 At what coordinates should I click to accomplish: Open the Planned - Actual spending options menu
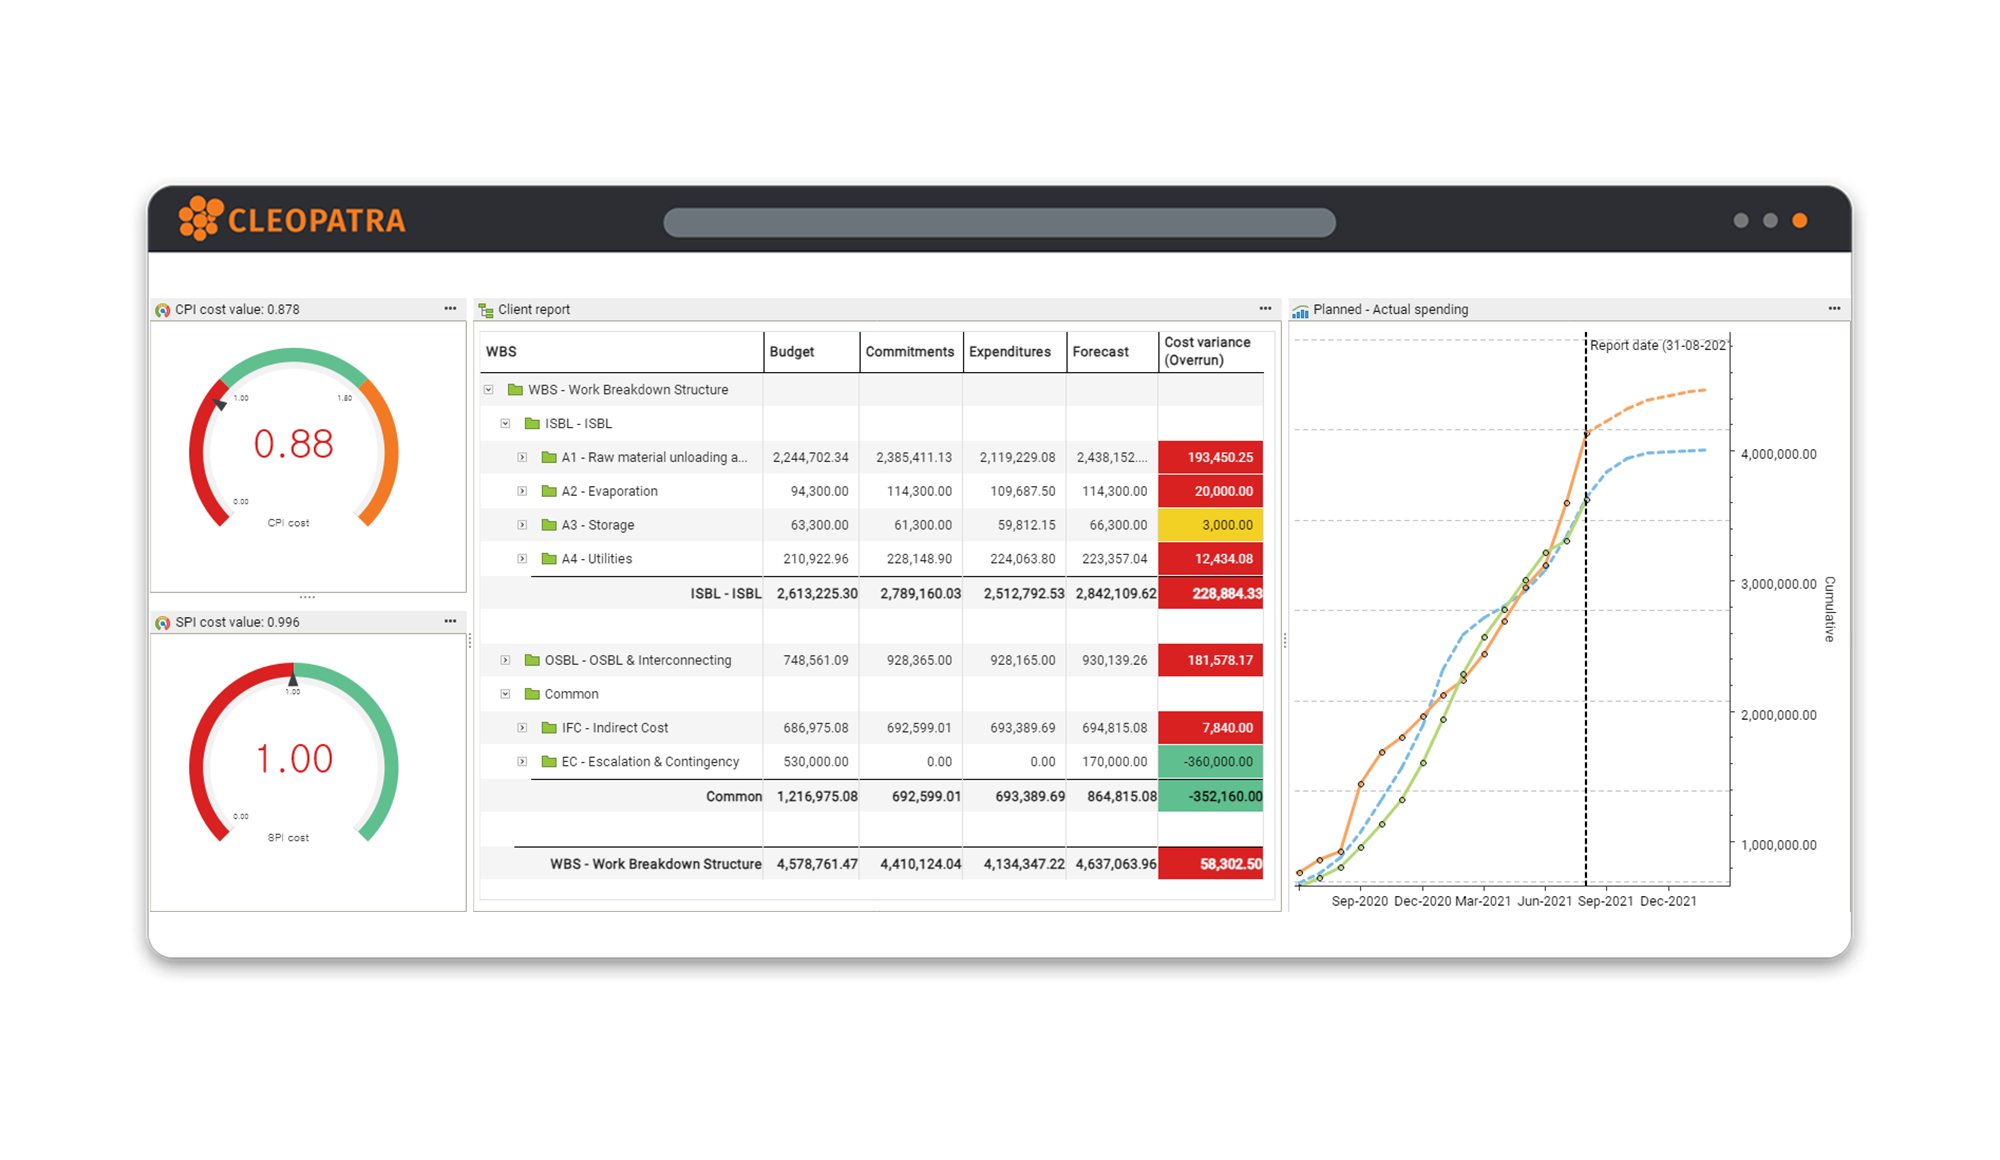pos(1834,308)
